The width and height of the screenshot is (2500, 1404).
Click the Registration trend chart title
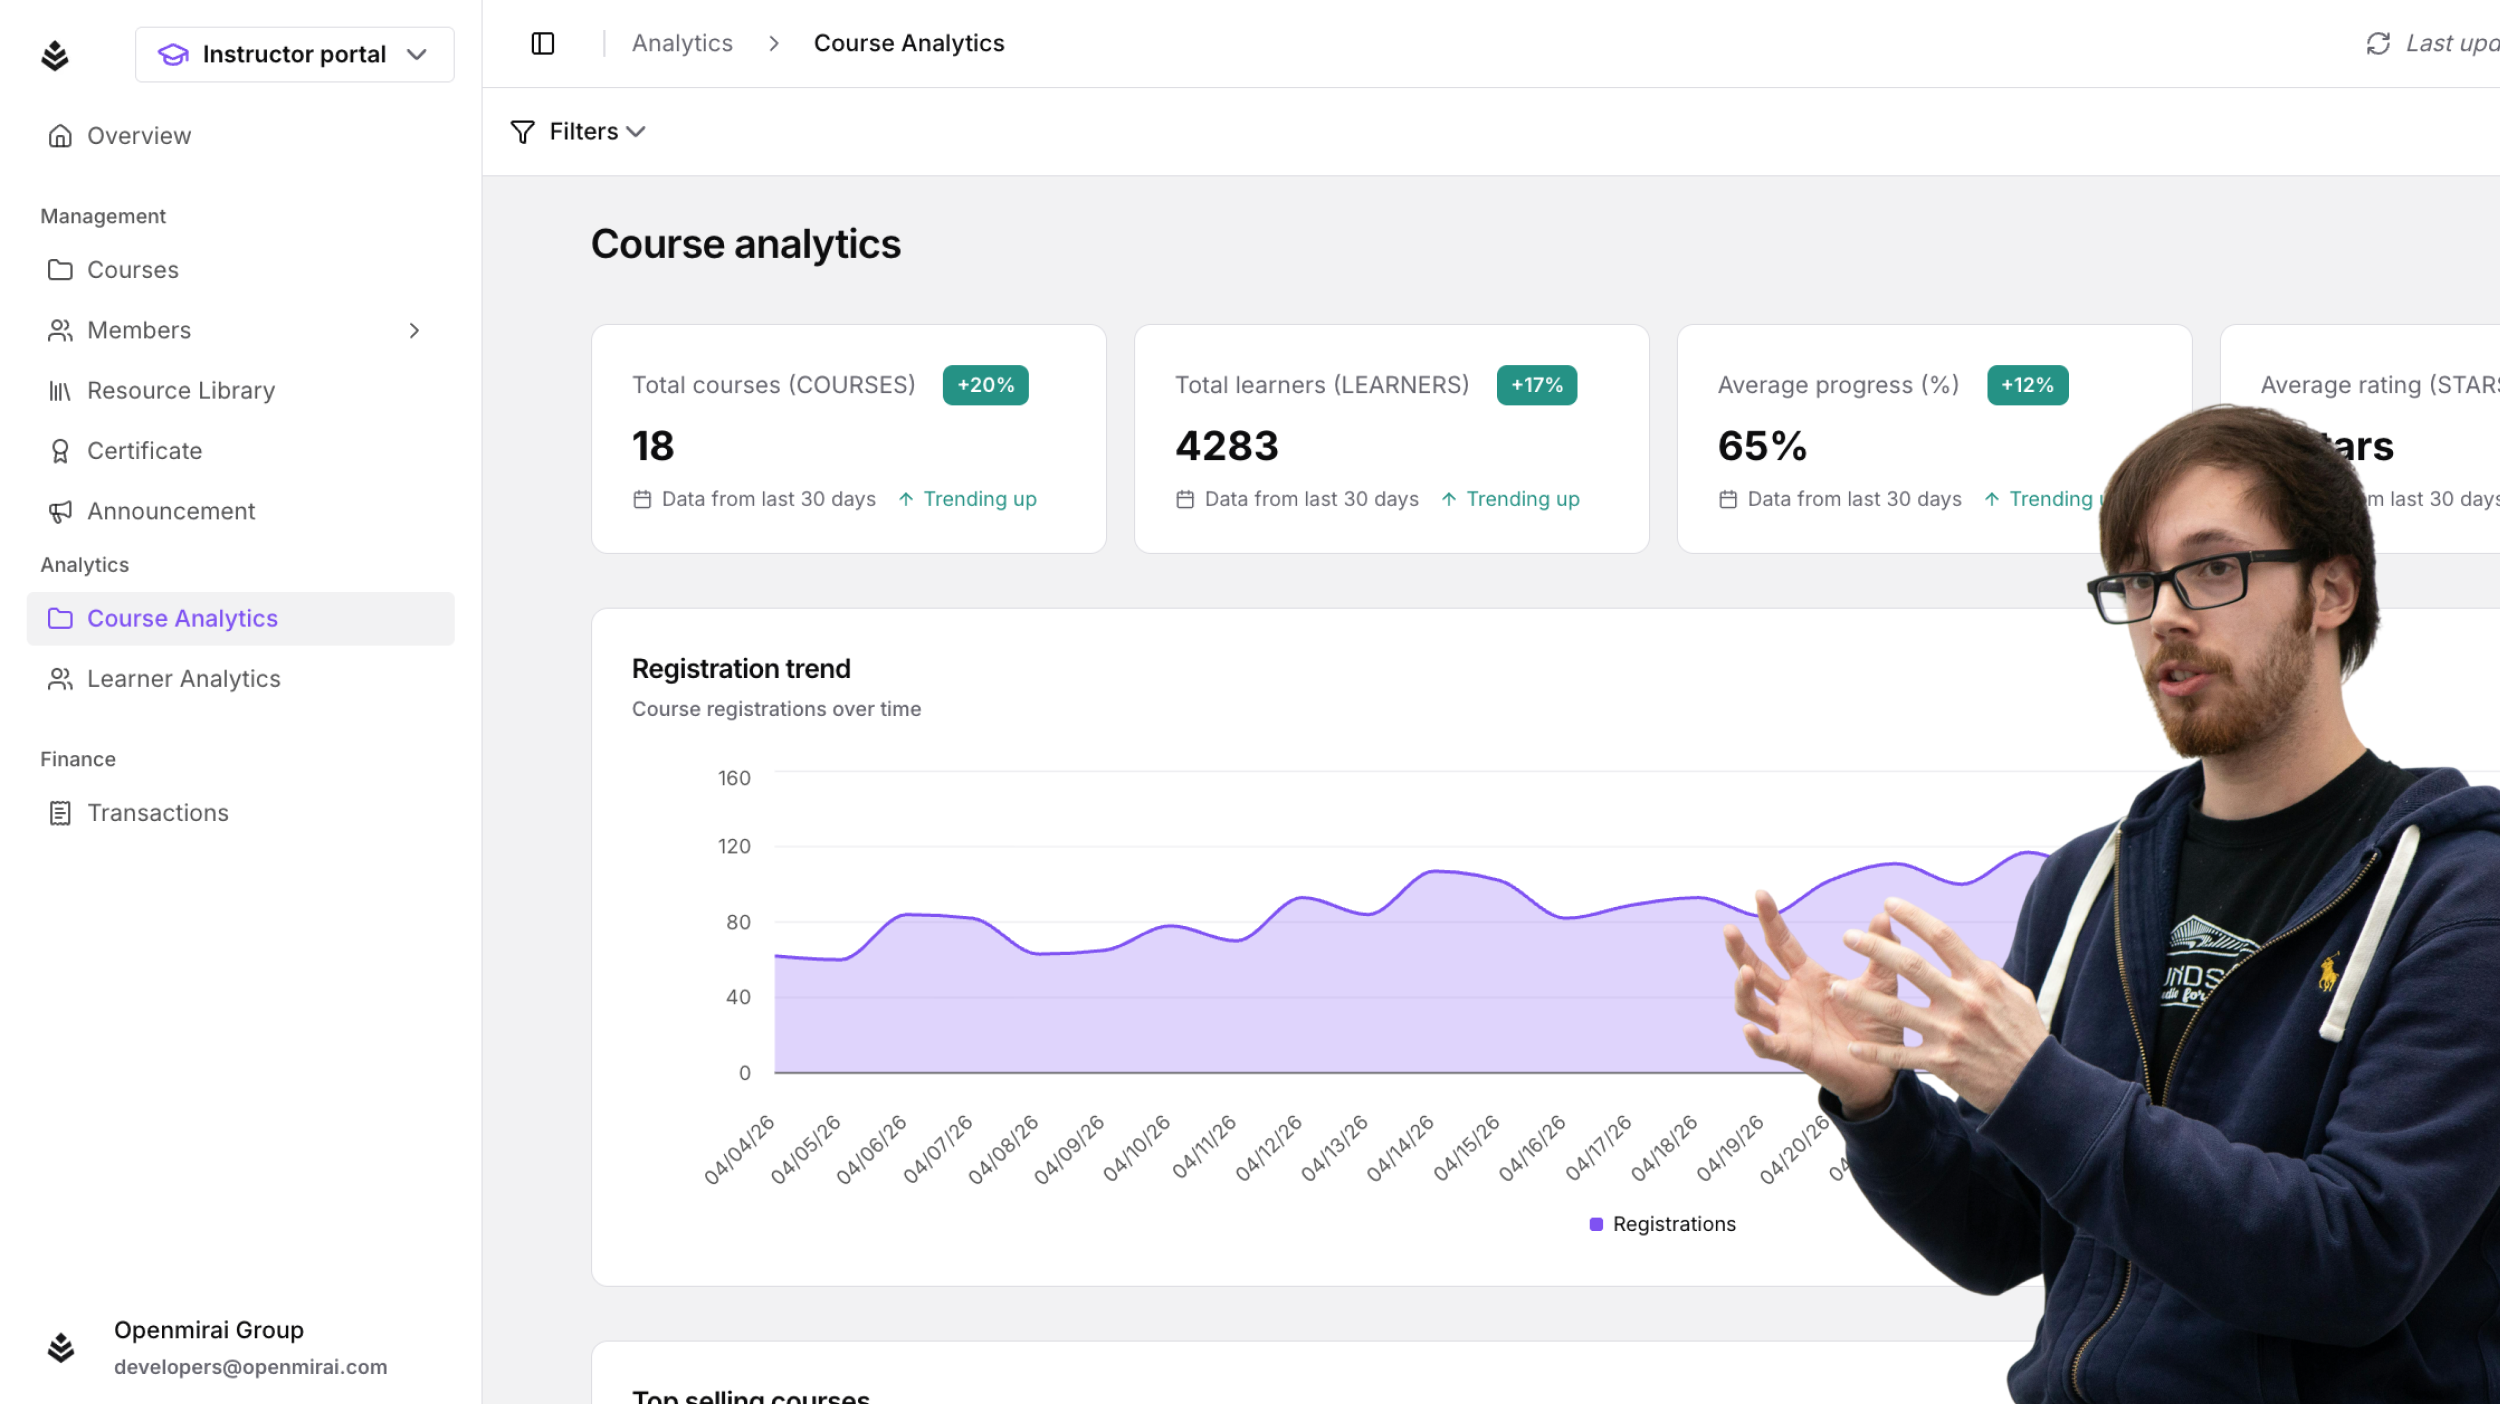pyautogui.click(x=741, y=668)
